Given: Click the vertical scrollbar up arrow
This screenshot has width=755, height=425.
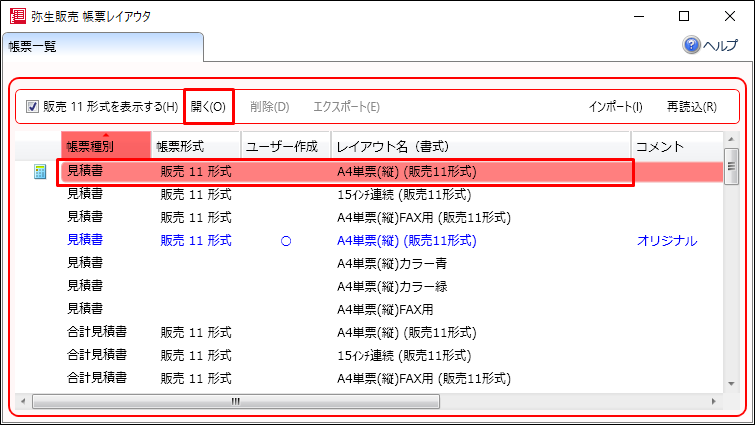Looking at the screenshot, I should [x=731, y=139].
